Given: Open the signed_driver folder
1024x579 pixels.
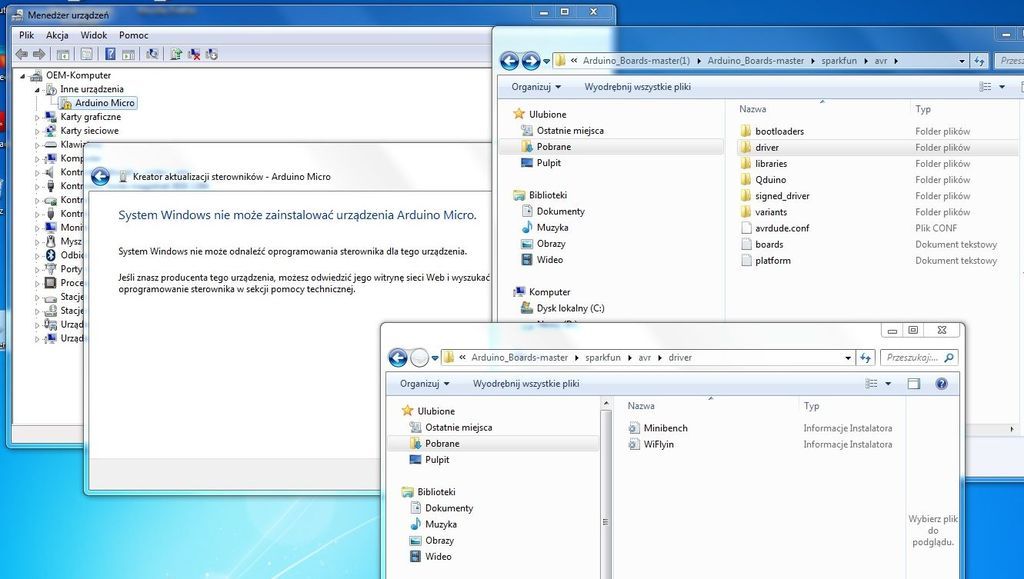Looking at the screenshot, I should coord(782,196).
